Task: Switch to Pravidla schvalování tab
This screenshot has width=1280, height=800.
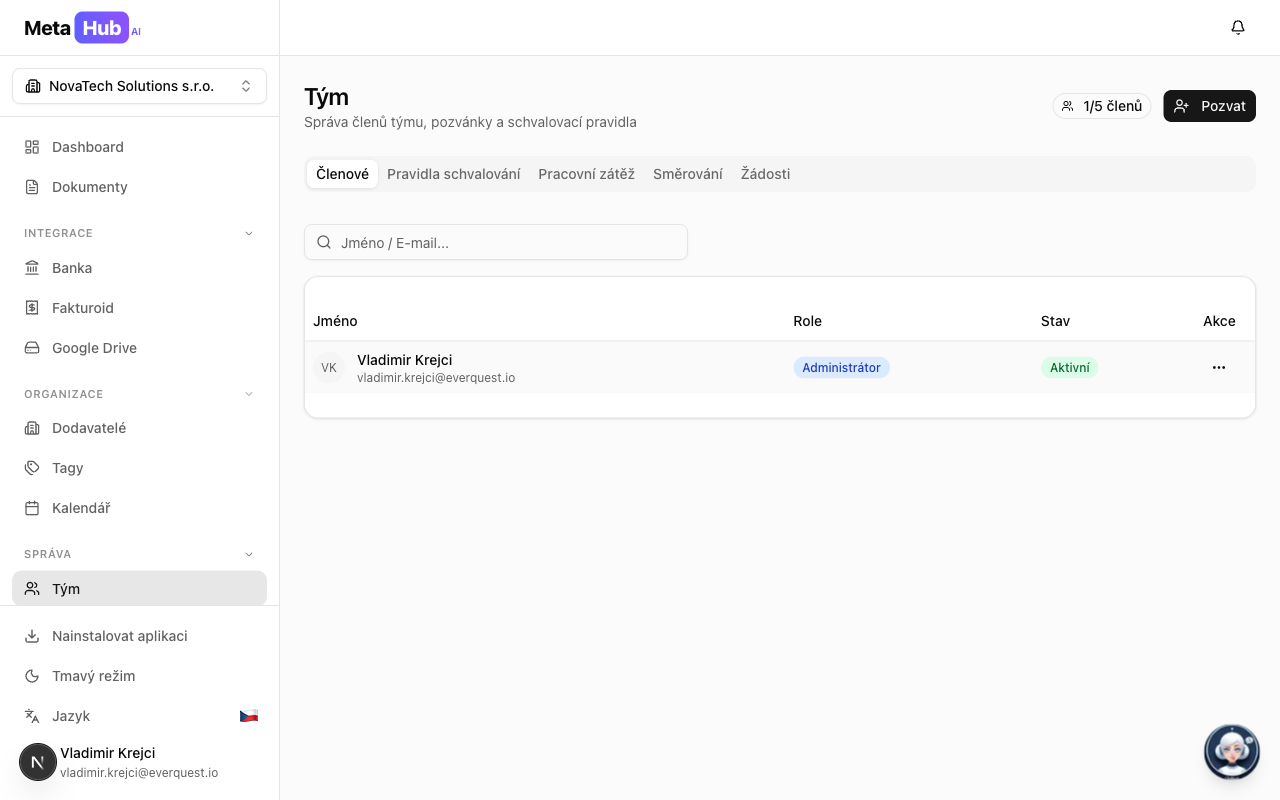Action: pyautogui.click(x=453, y=174)
